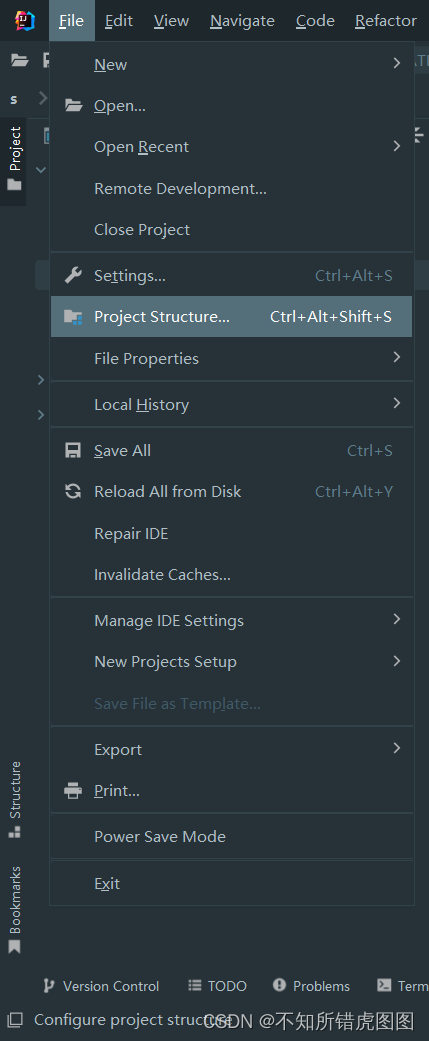Open the Version Control tab

[x=102, y=986]
